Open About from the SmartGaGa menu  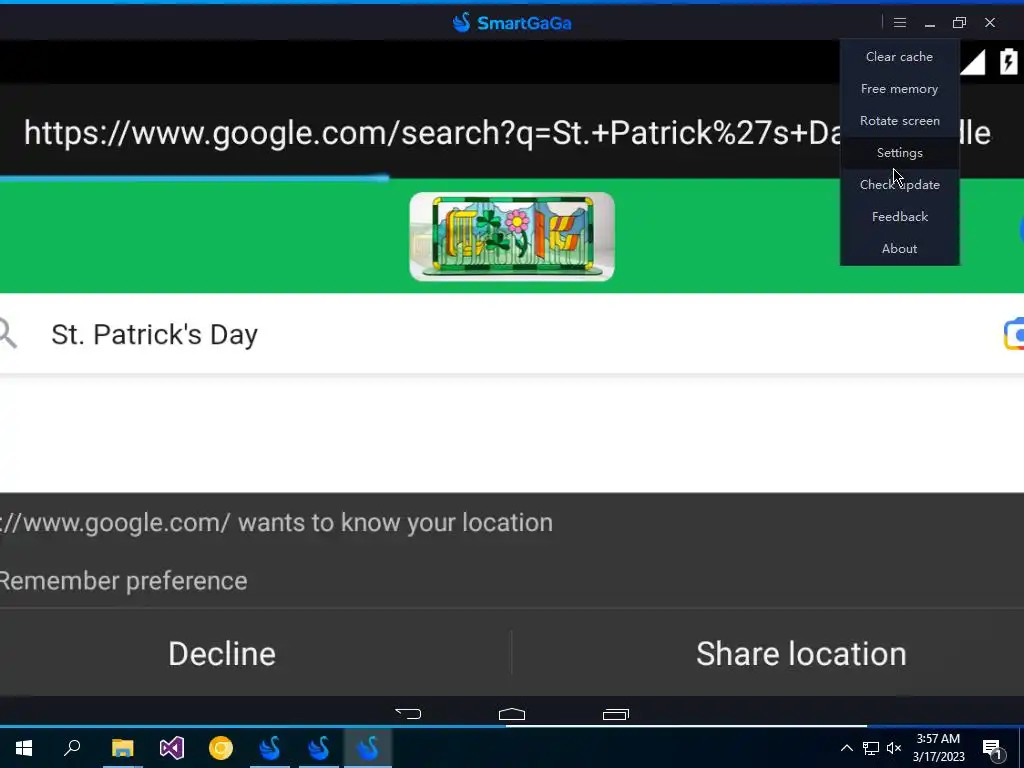pos(899,249)
